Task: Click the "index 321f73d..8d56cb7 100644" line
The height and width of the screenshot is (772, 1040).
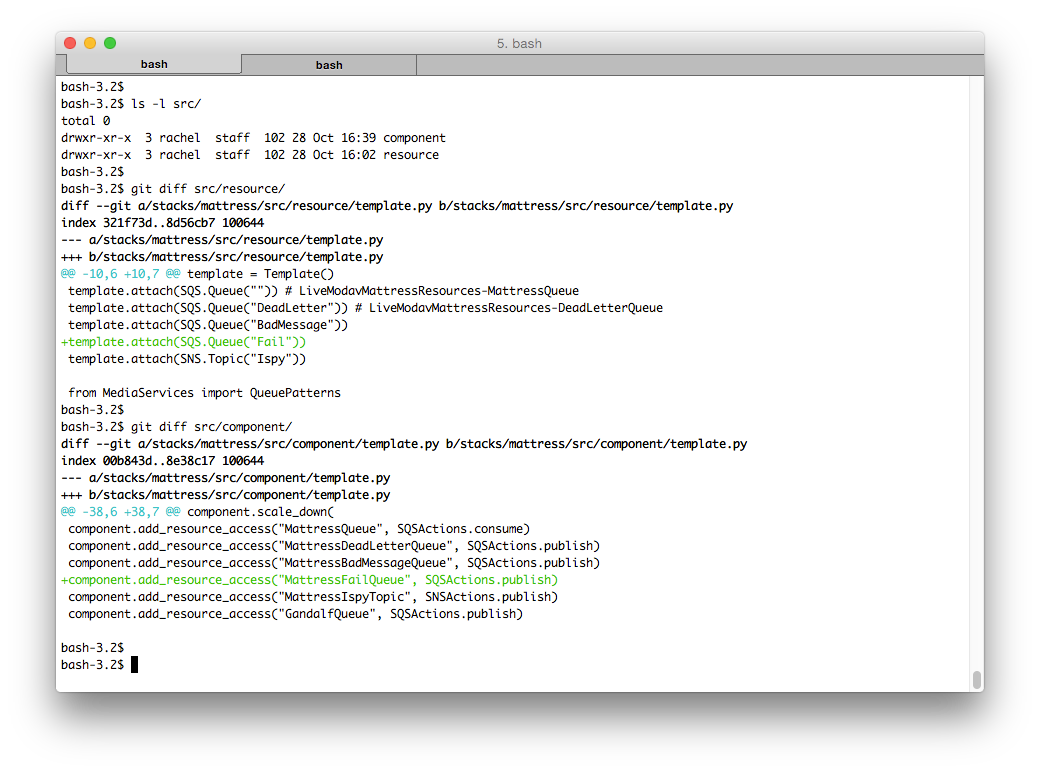Action: 162,223
